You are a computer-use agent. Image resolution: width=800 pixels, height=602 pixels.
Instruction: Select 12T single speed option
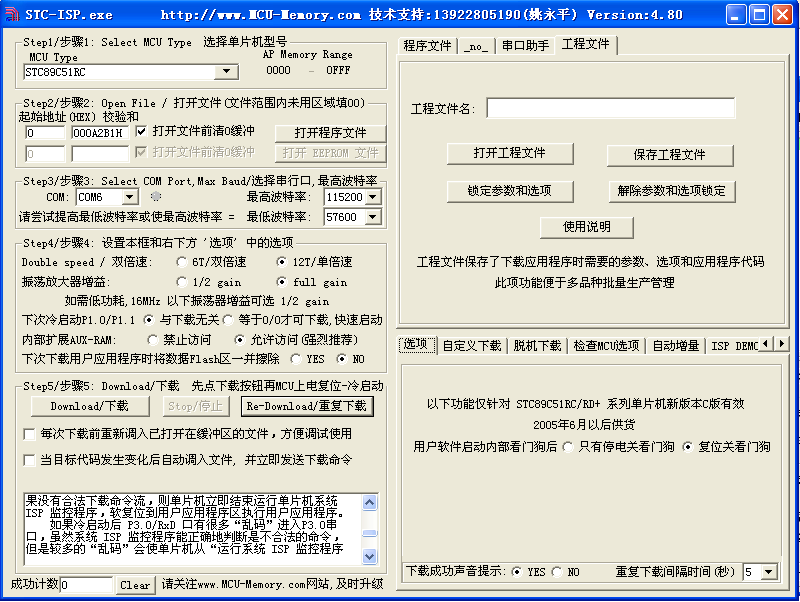coord(281,262)
